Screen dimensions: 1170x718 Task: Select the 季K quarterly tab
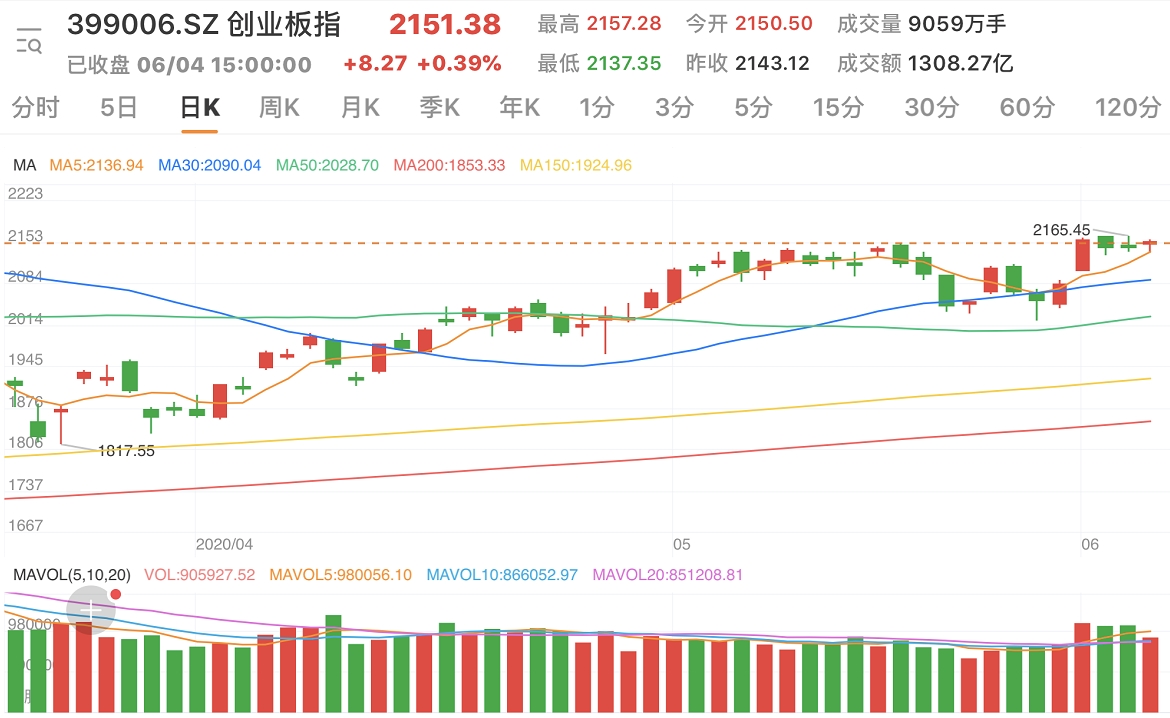pos(438,109)
